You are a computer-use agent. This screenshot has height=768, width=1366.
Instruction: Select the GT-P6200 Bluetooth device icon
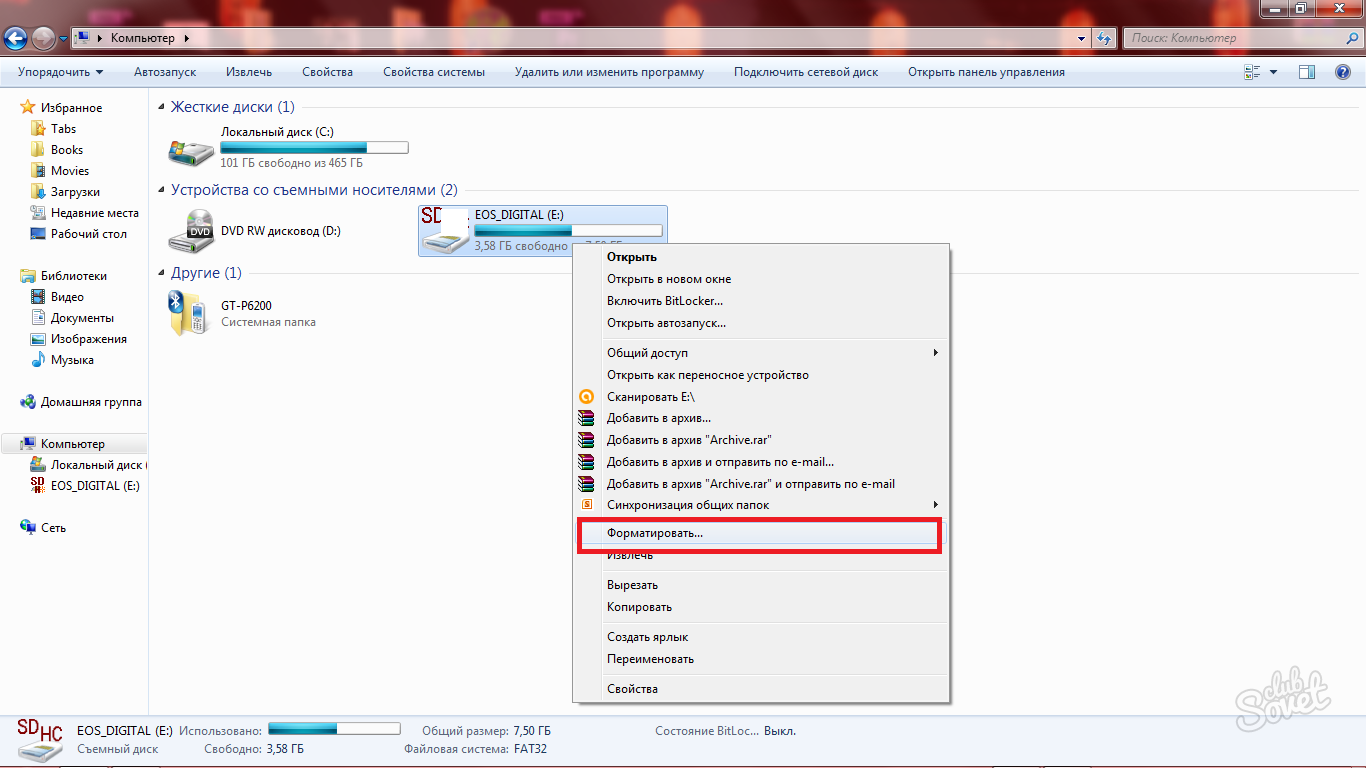188,313
